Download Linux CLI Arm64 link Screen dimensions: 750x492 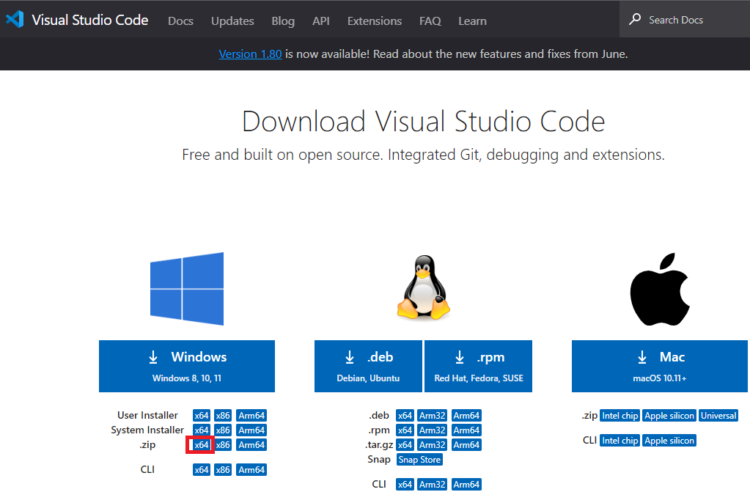[x=466, y=485]
